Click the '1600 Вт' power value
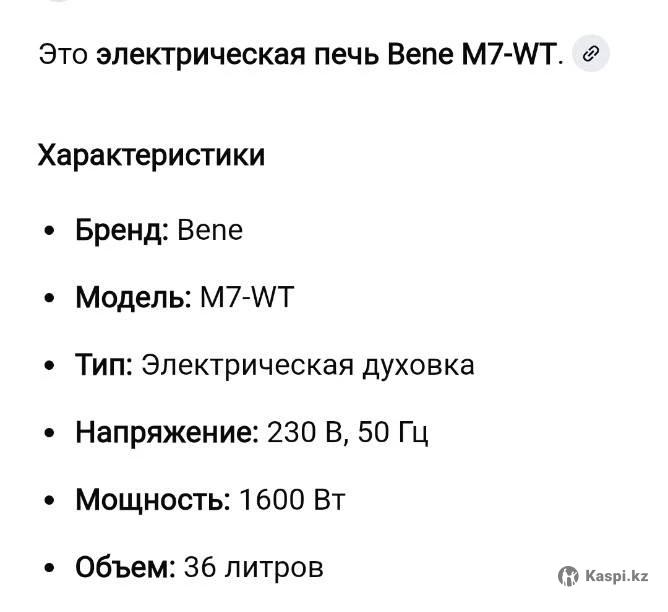Screen dimensions: 668x612 292,500
